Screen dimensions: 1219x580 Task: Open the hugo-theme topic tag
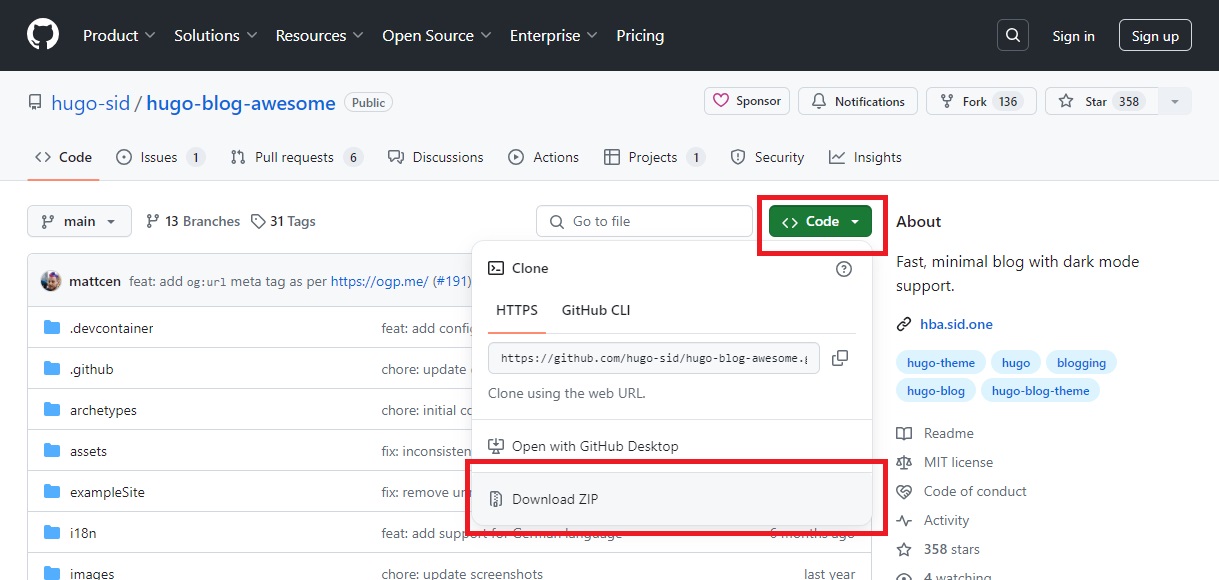941,363
